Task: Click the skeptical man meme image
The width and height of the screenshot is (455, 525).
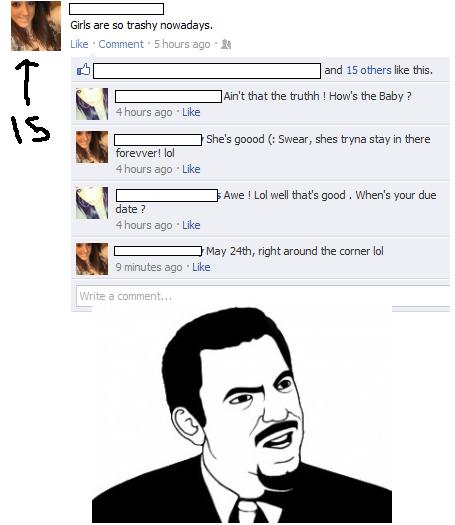Action: [x=242, y=415]
